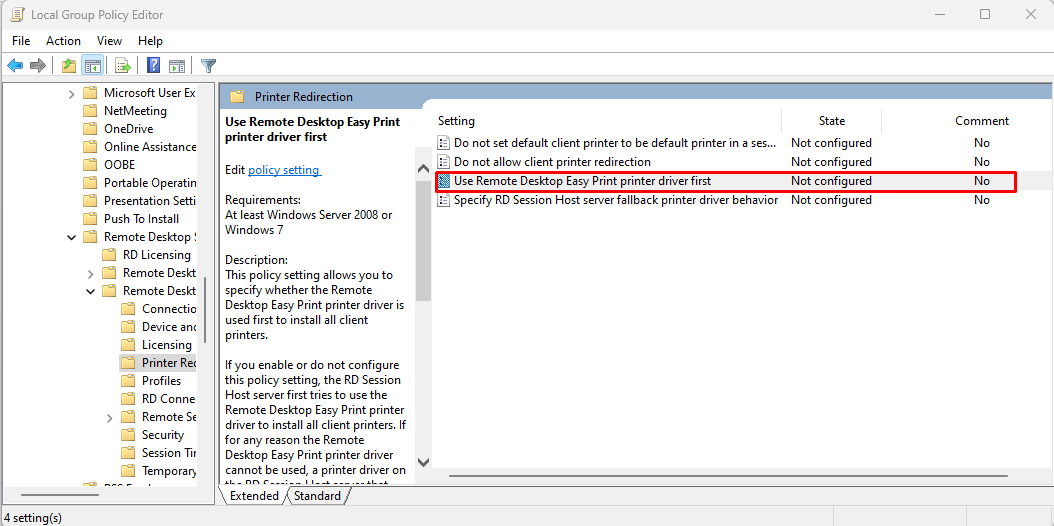The height and width of the screenshot is (526, 1054).
Task: Expand the Microsoft User Ex tree node
Action: point(71,93)
